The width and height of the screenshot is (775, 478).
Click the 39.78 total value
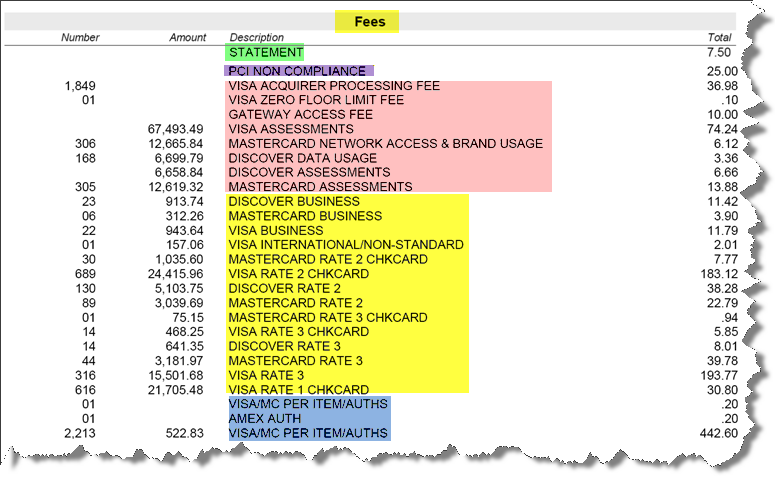point(722,361)
